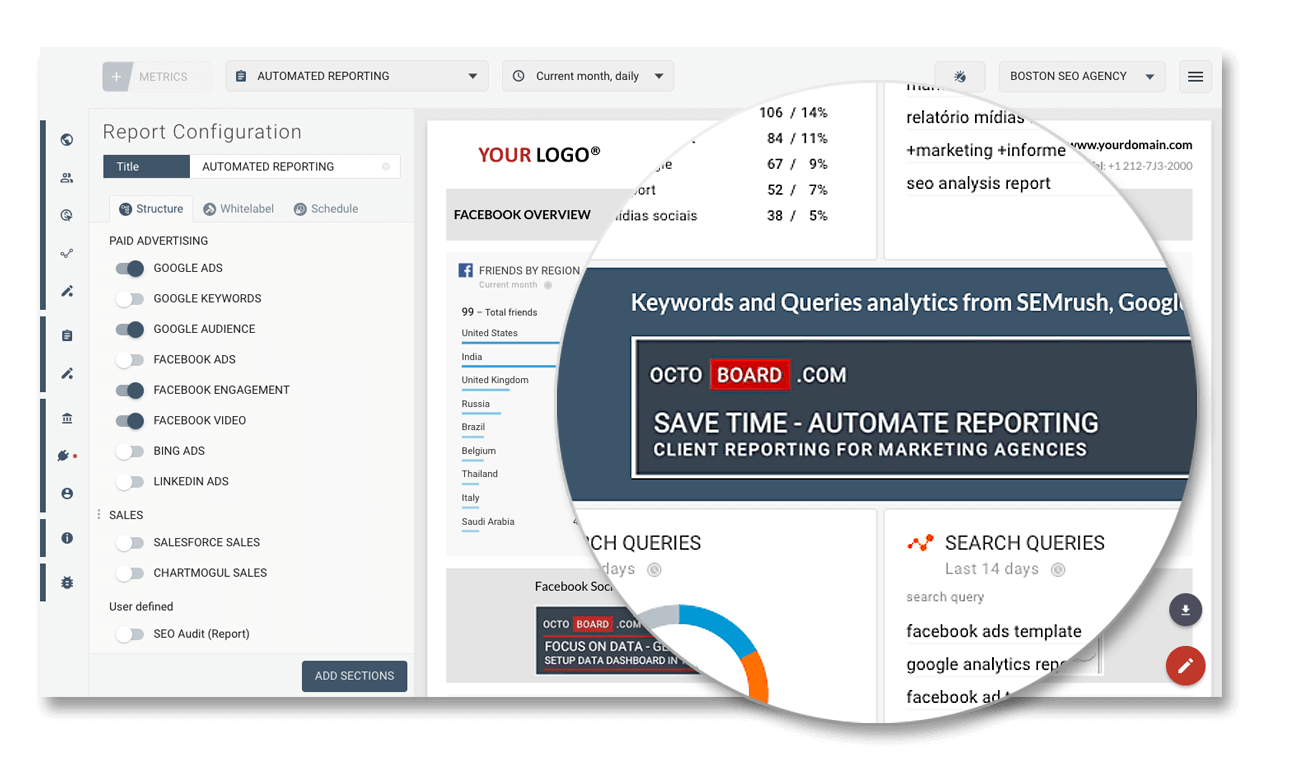
Task: Click the Facebook icon in Friends by Region
Action: click(465, 270)
